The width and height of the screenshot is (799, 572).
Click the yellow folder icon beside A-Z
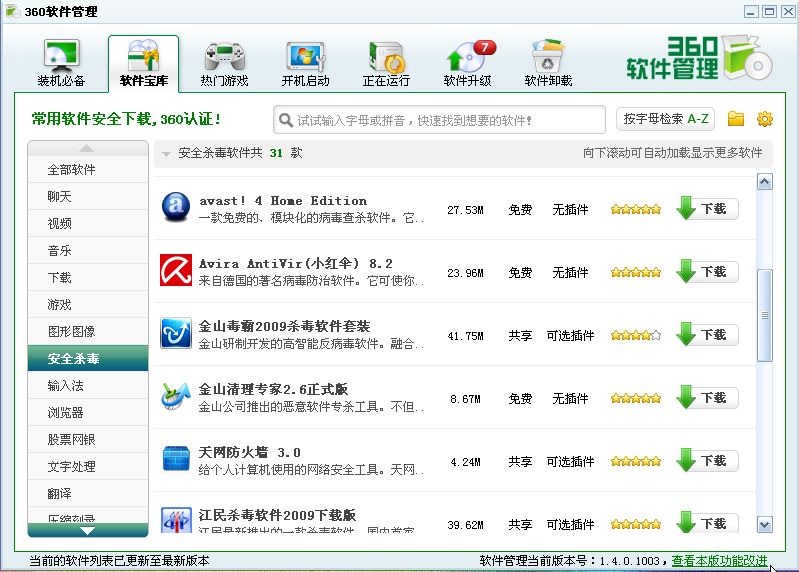coord(736,119)
